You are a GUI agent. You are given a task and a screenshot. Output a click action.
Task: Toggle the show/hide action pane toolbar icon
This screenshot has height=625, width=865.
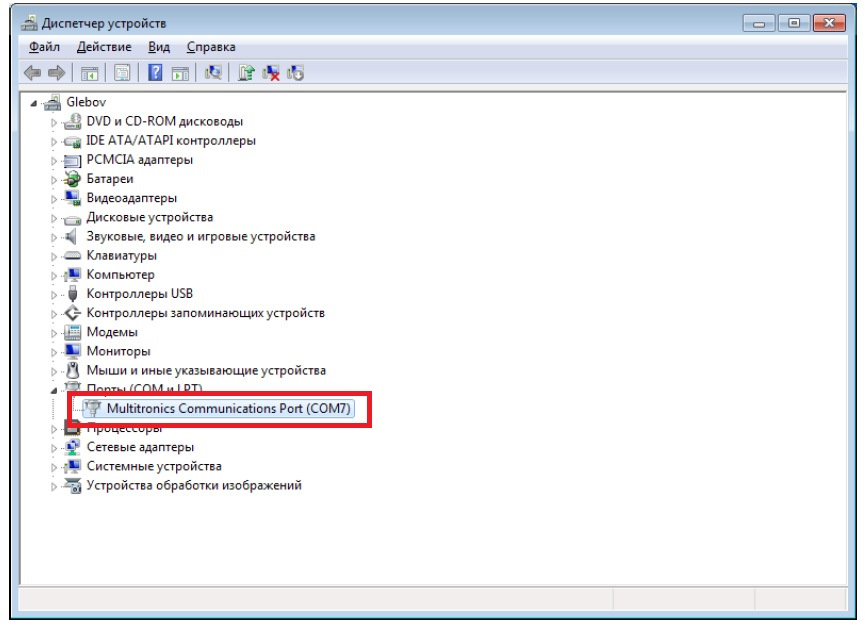pos(180,73)
